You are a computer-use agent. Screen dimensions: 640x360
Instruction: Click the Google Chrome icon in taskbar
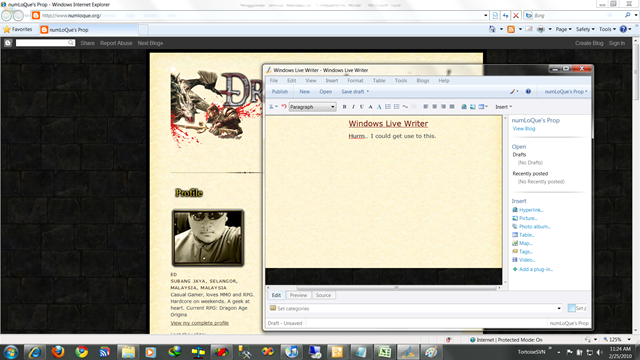82,351
